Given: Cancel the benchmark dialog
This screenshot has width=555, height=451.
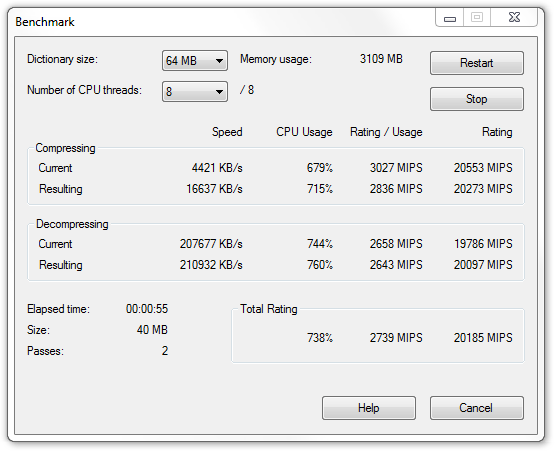Looking at the screenshot, I should pyautogui.click(x=477, y=408).
